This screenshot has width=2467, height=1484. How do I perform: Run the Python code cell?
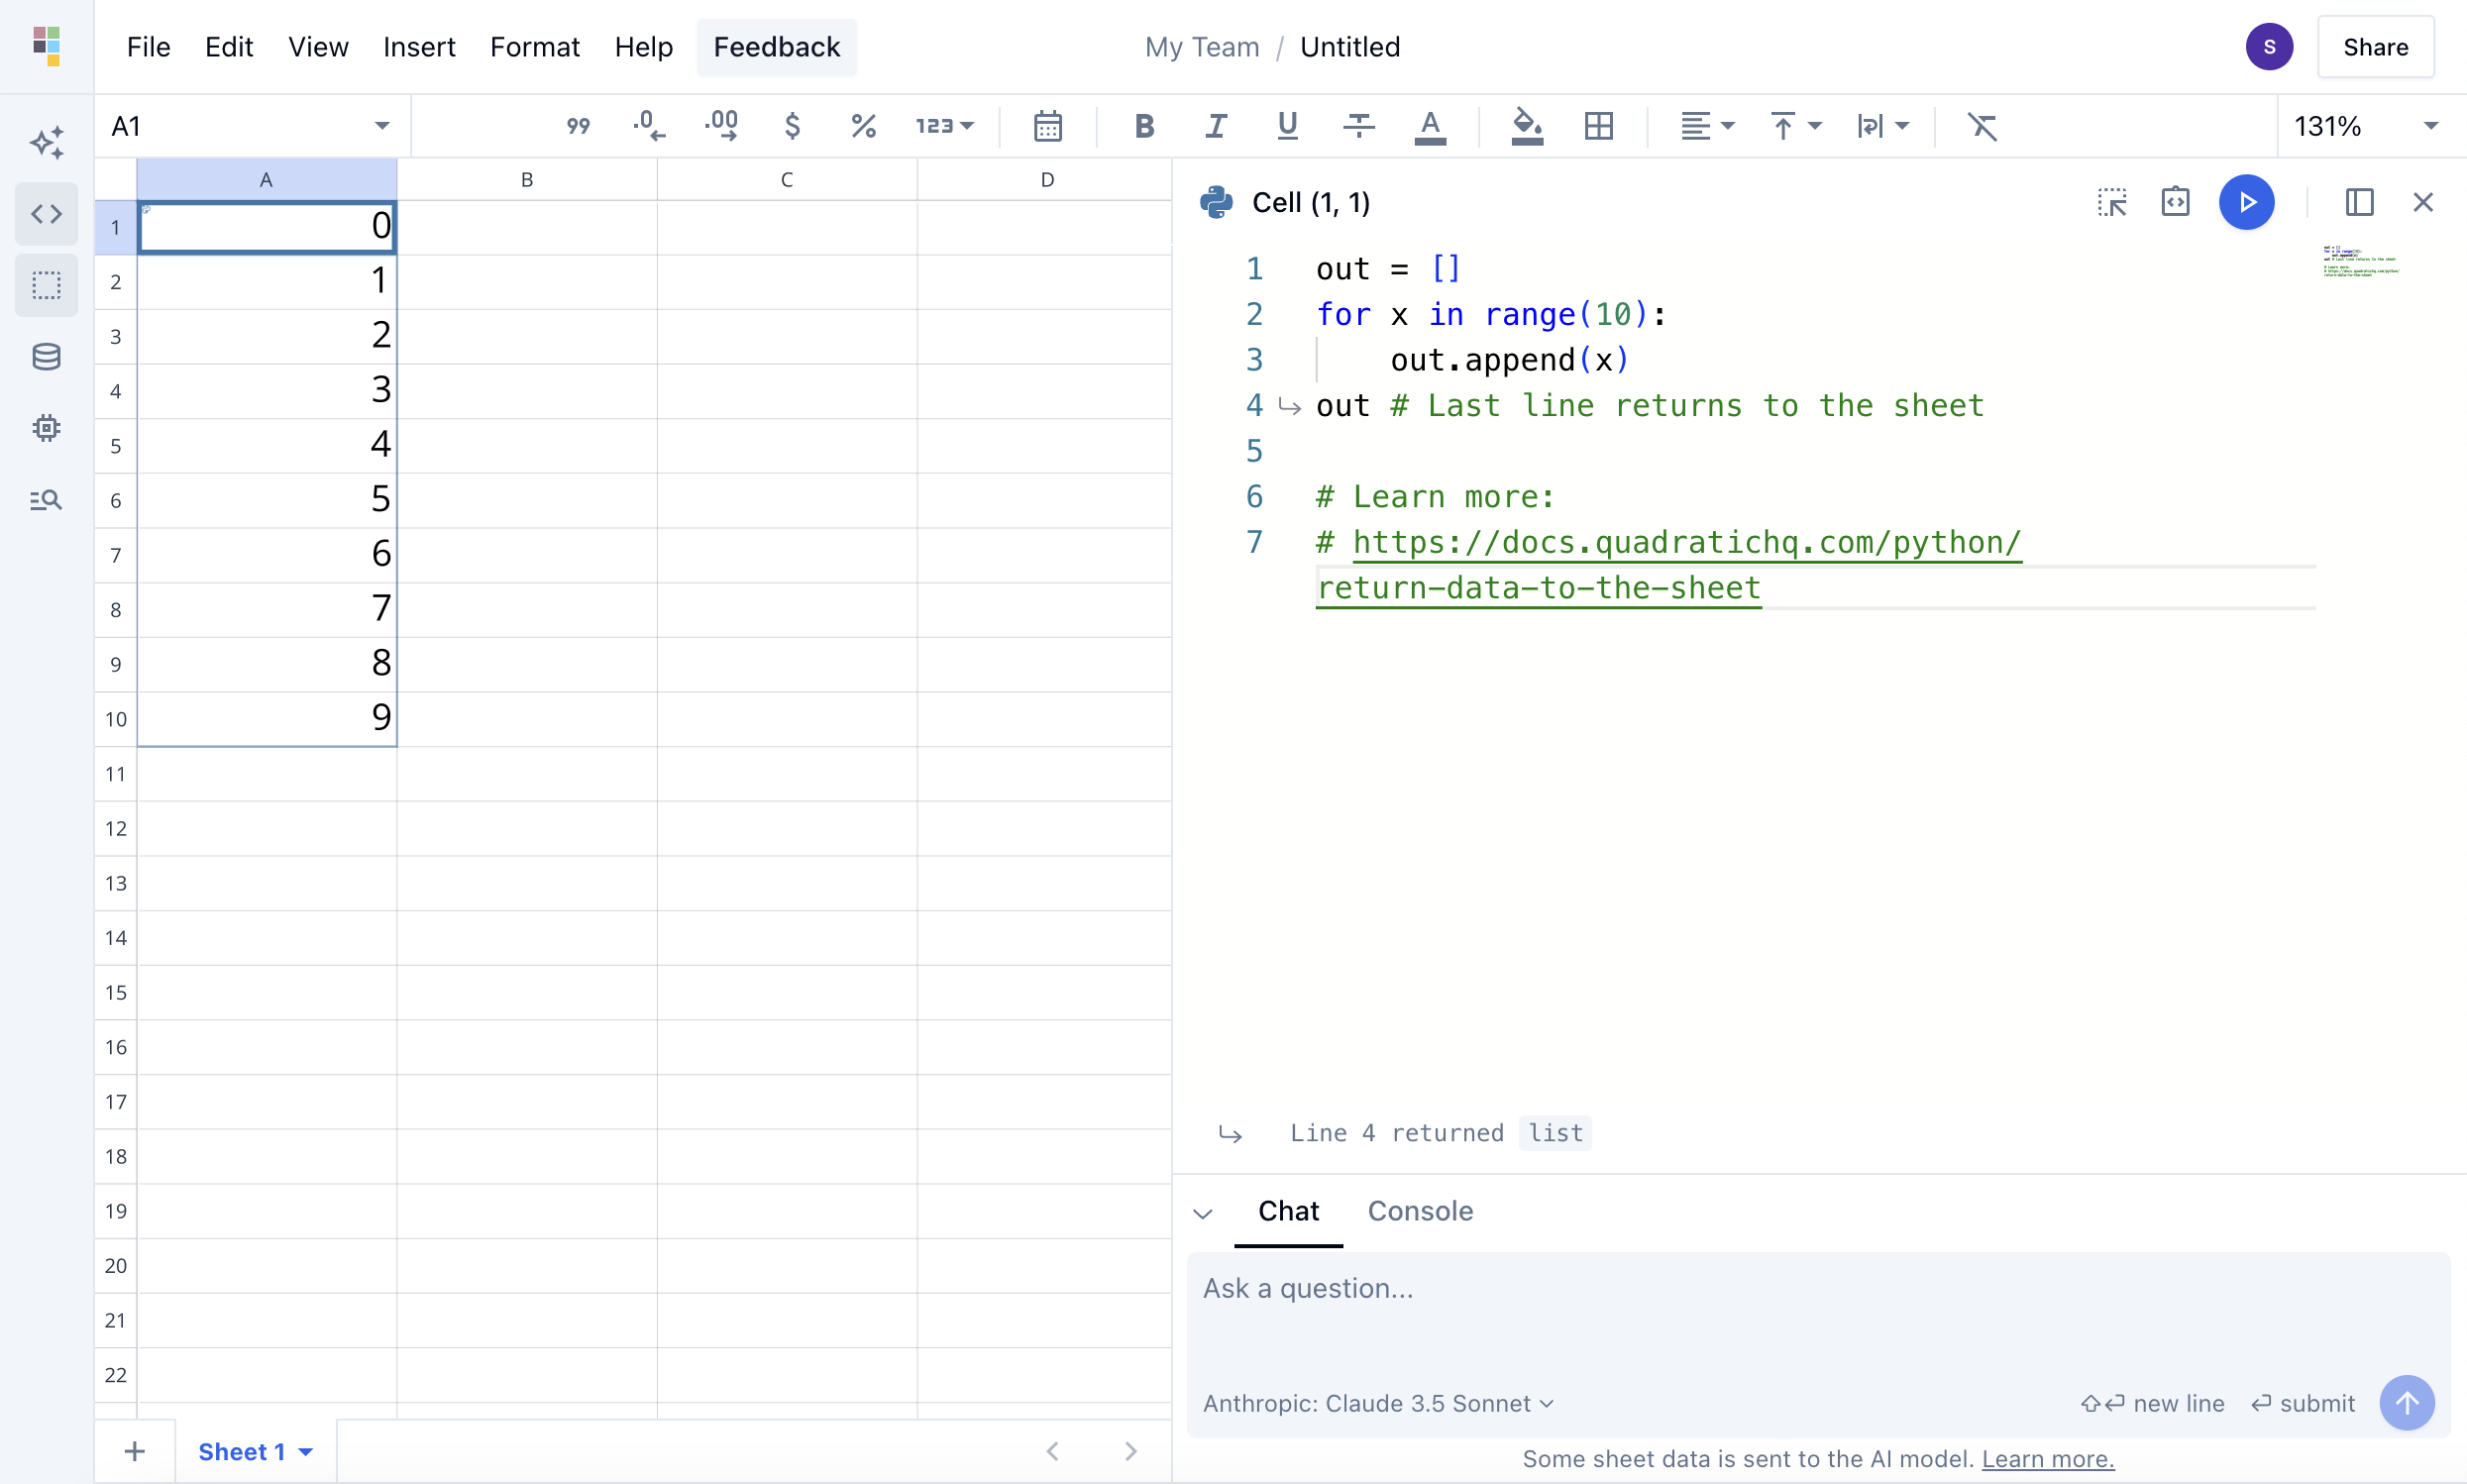pos(2245,203)
